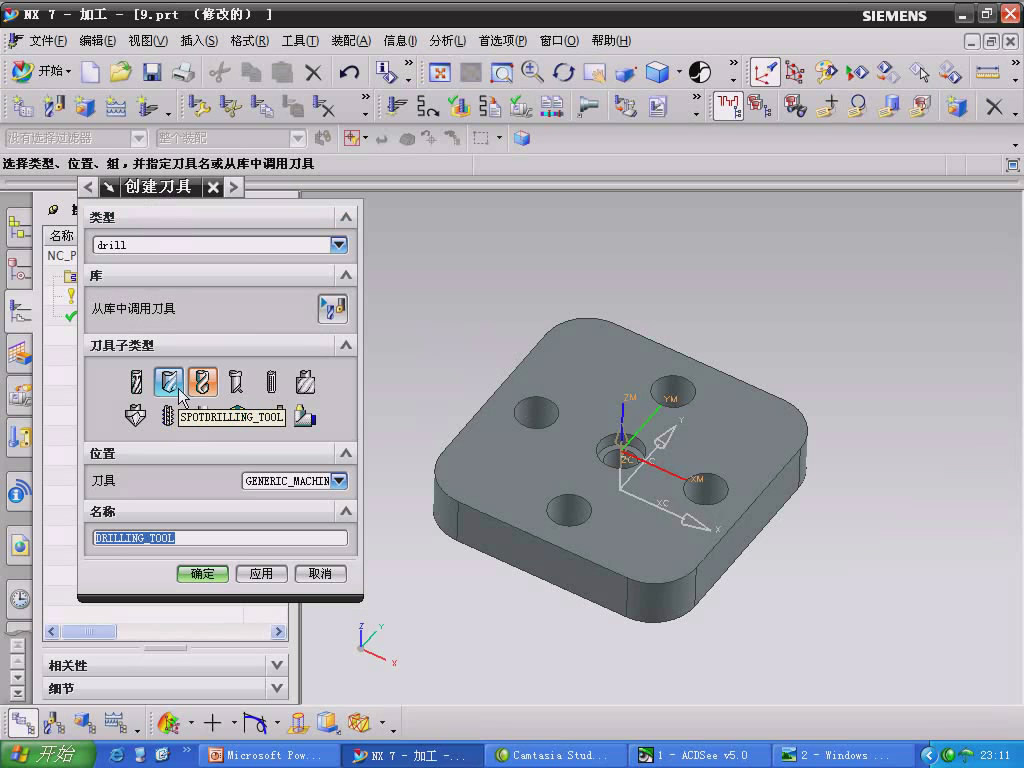Activate the Pan hand tool

pyautogui.click(x=594, y=72)
